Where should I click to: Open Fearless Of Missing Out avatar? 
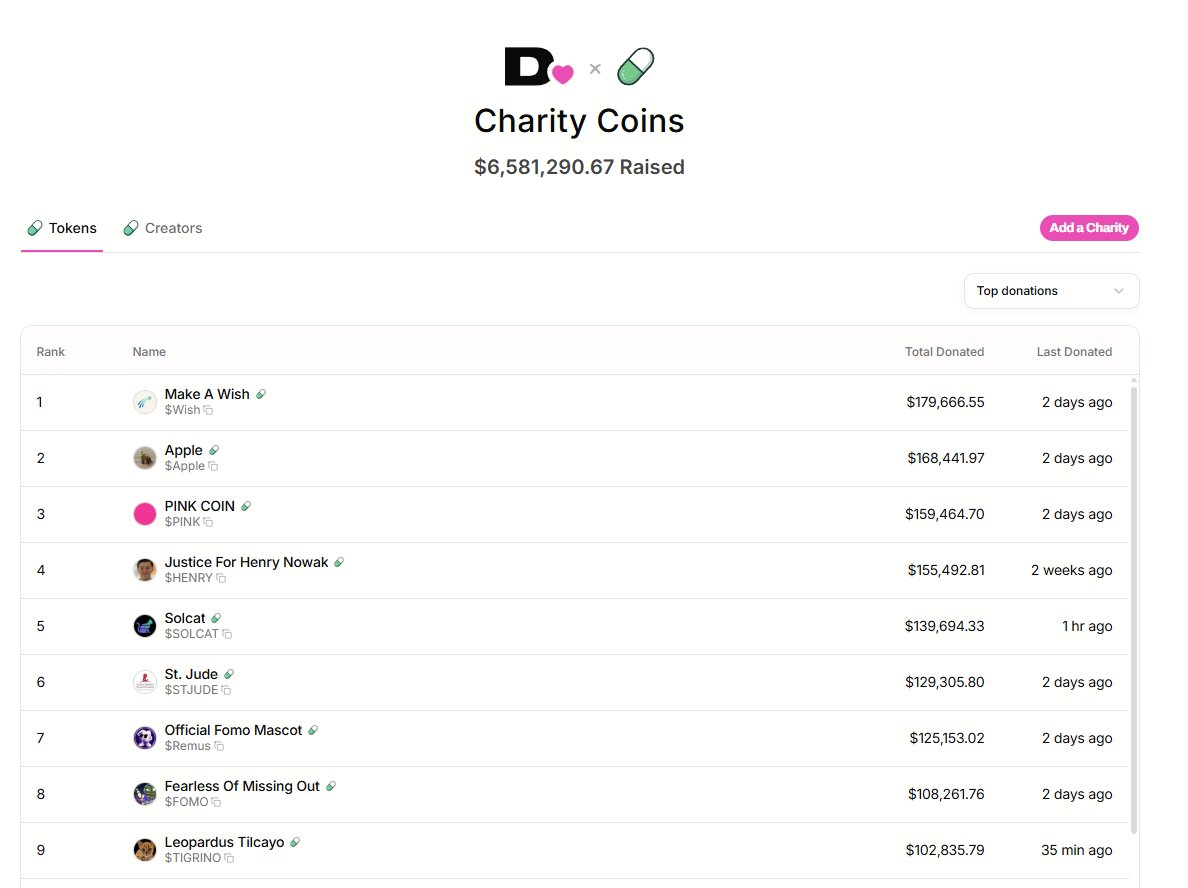(x=145, y=795)
